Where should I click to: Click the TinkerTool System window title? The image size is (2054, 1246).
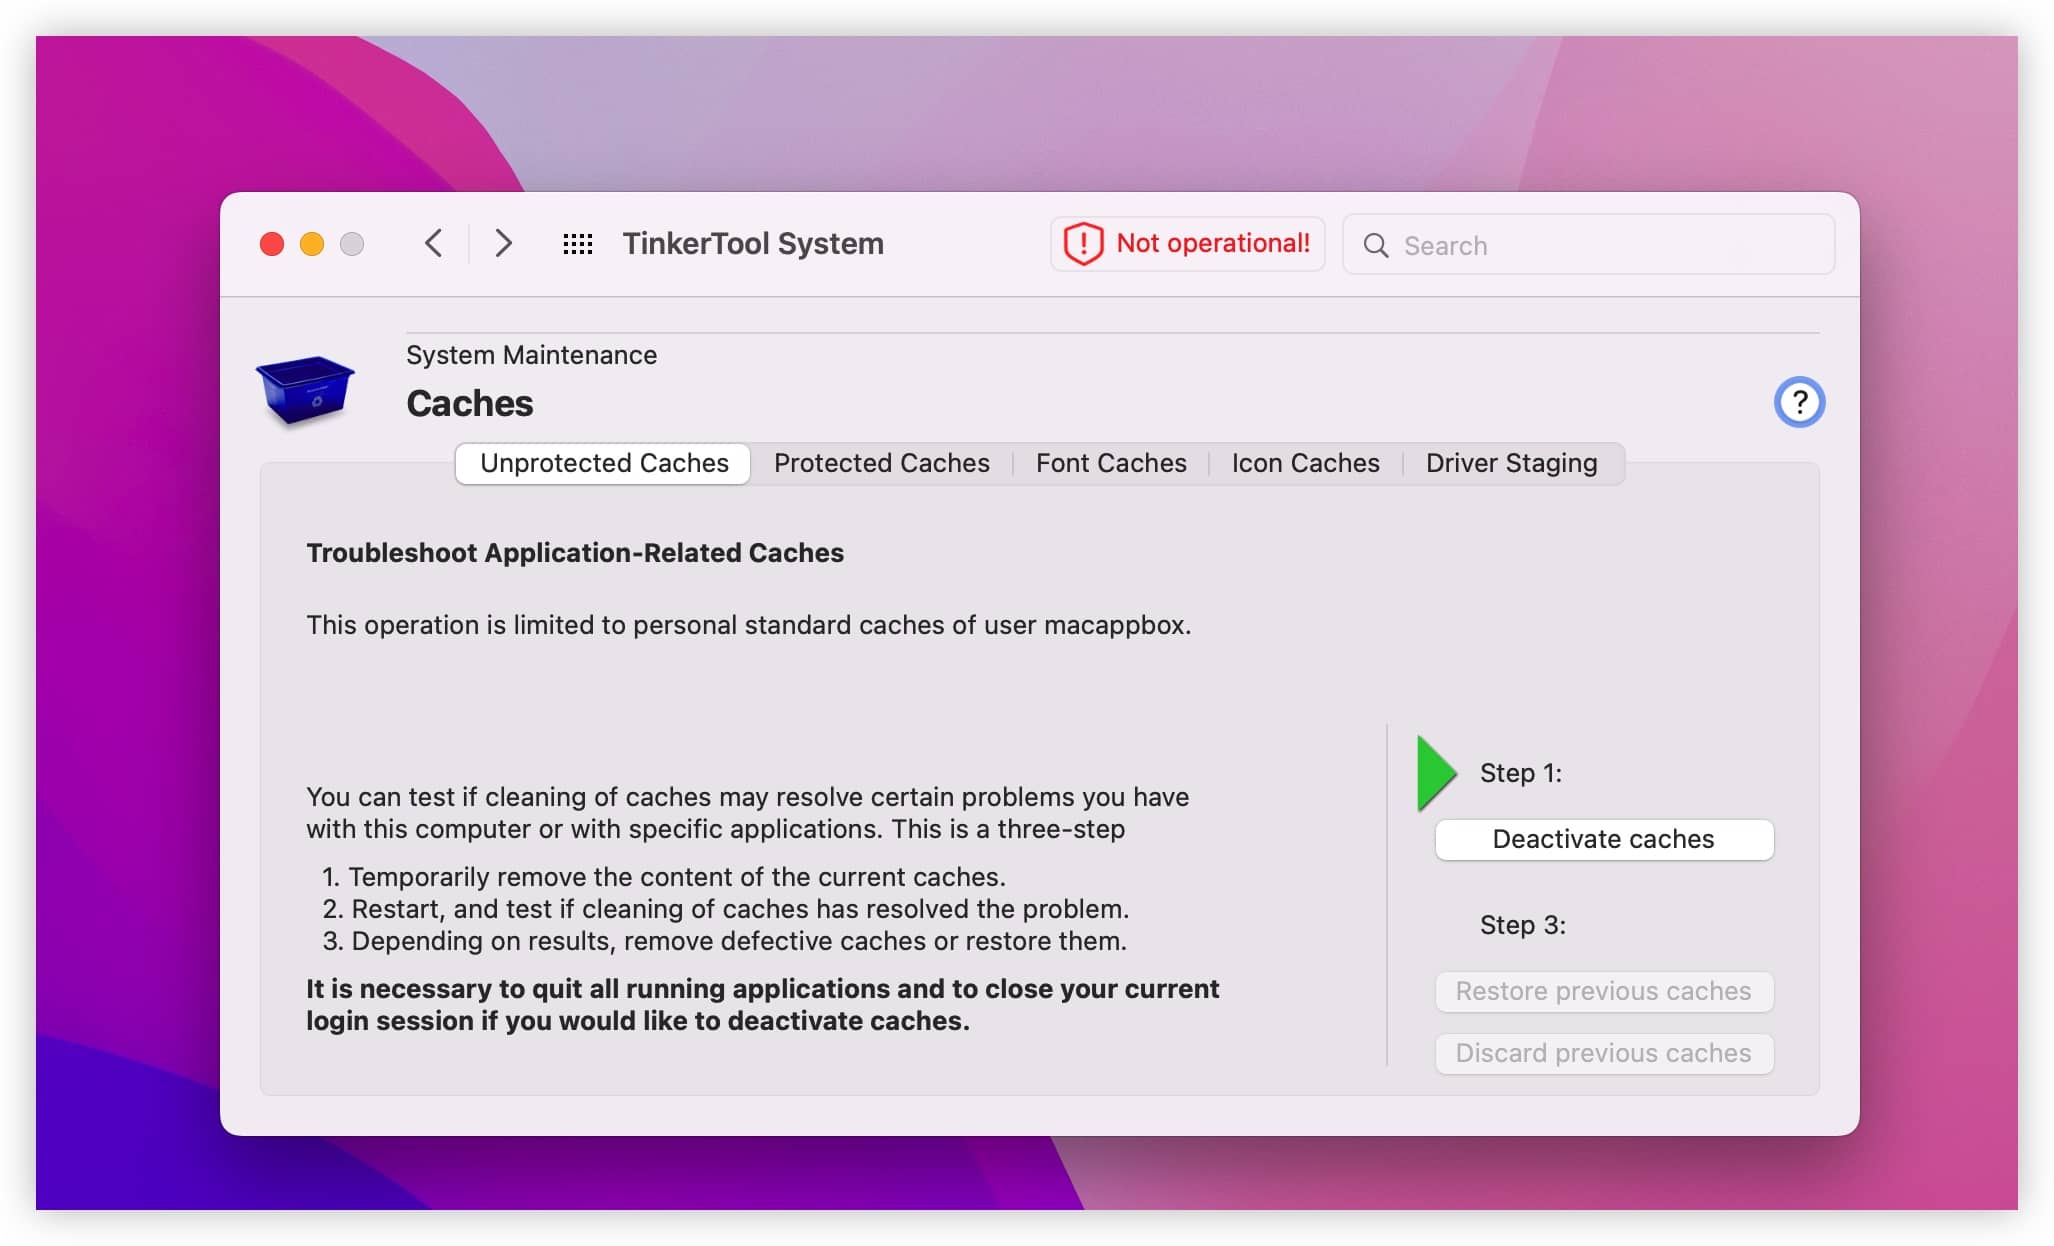[x=753, y=243]
